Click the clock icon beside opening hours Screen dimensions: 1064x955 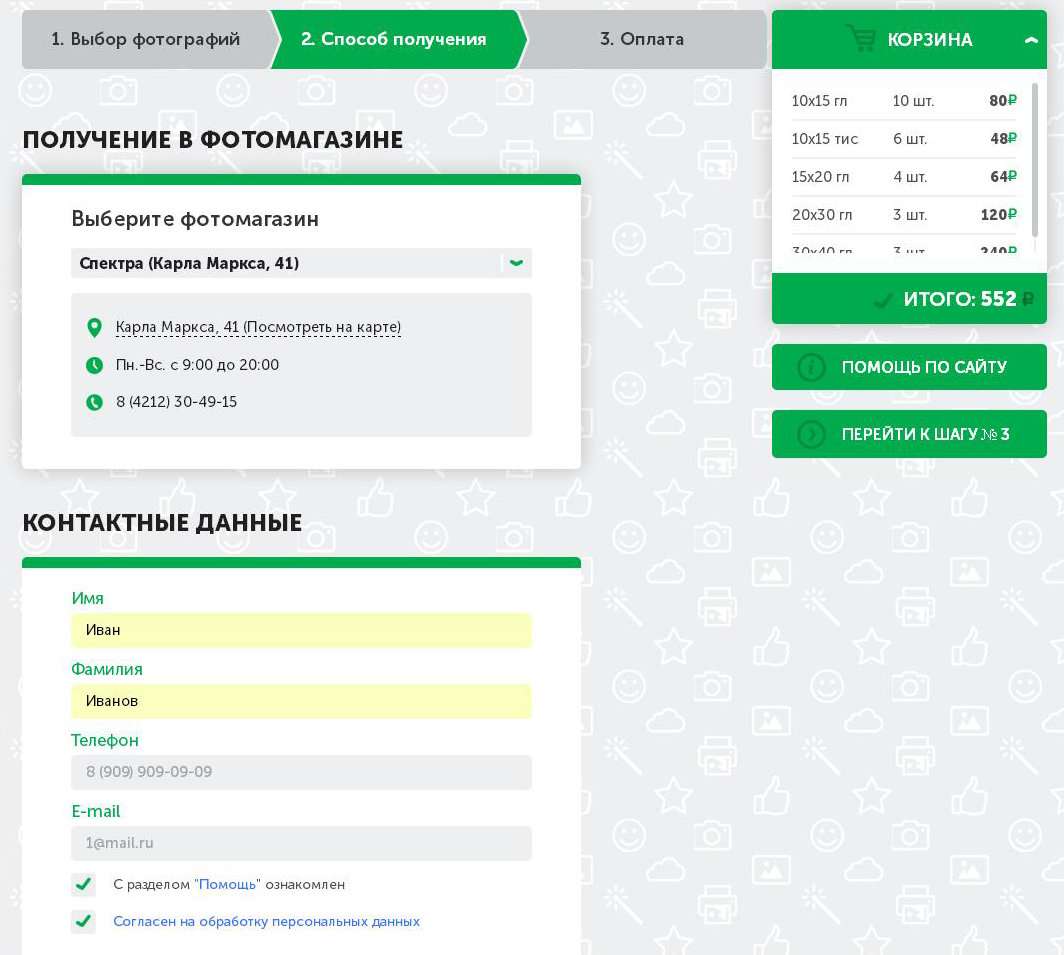tap(94, 365)
